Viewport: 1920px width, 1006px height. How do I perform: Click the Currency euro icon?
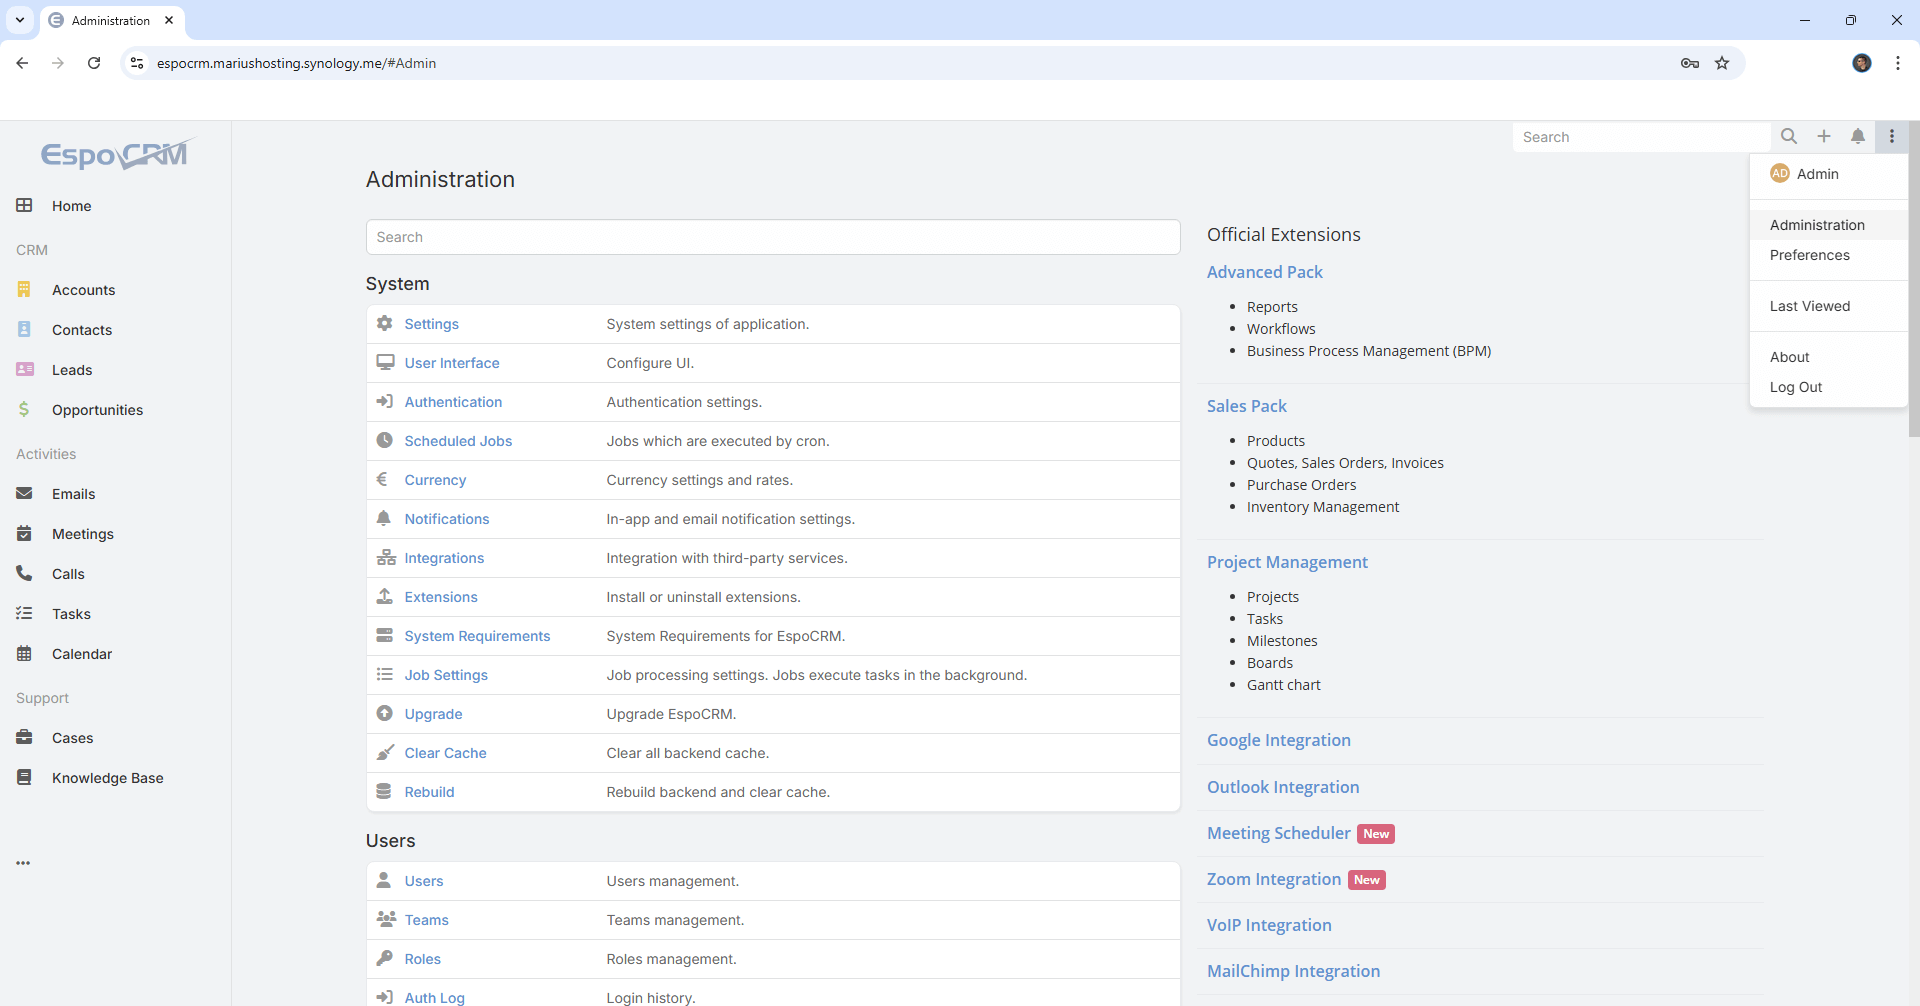[382, 479]
